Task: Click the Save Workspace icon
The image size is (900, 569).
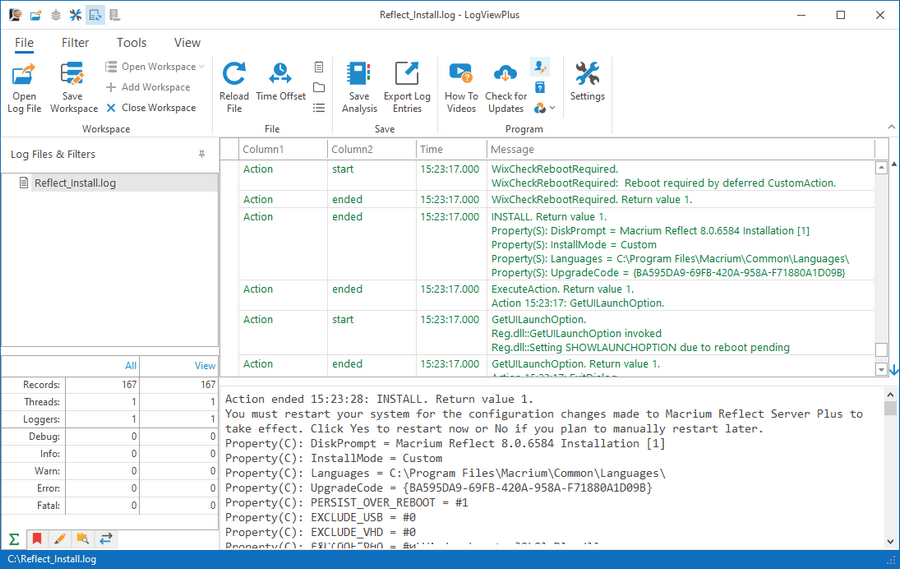Action: [x=73, y=73]
